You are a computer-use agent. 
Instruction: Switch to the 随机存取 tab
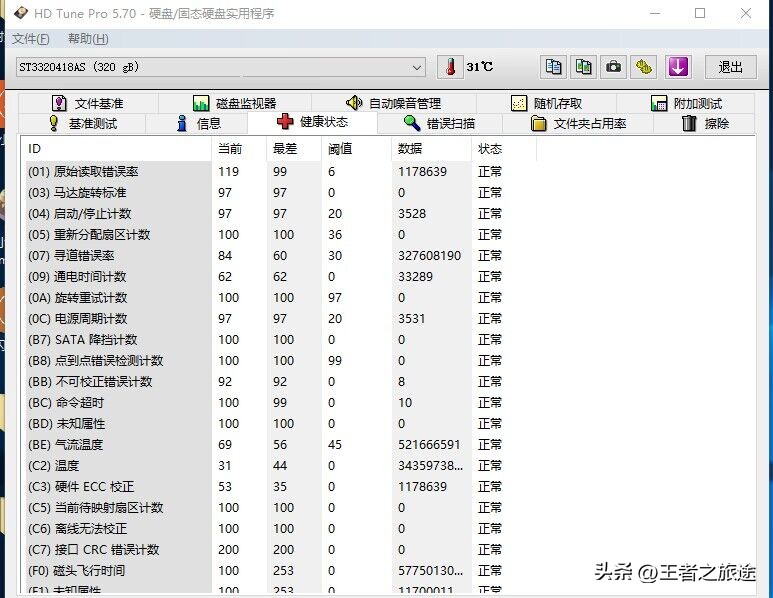546,104
